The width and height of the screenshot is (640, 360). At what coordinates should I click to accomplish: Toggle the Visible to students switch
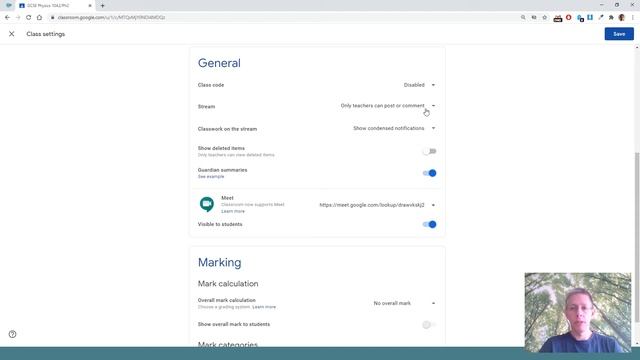click(429, 224)
